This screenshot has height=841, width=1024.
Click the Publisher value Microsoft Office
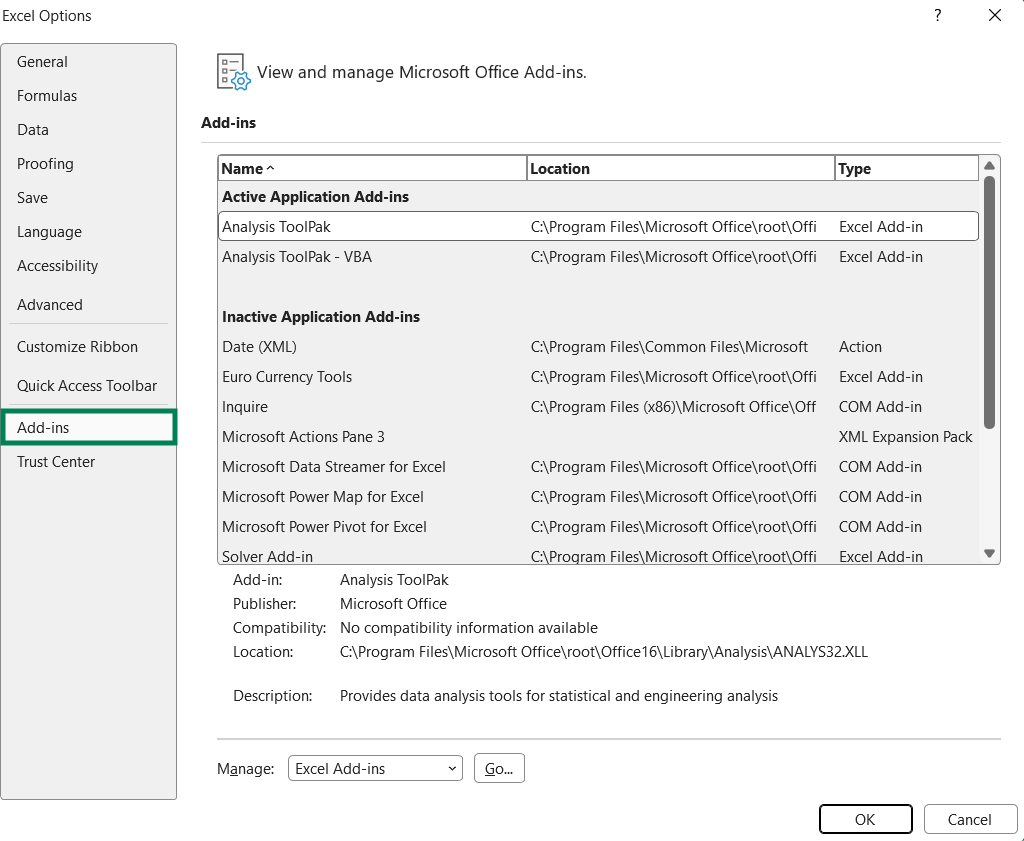click(x=393, y=603)
